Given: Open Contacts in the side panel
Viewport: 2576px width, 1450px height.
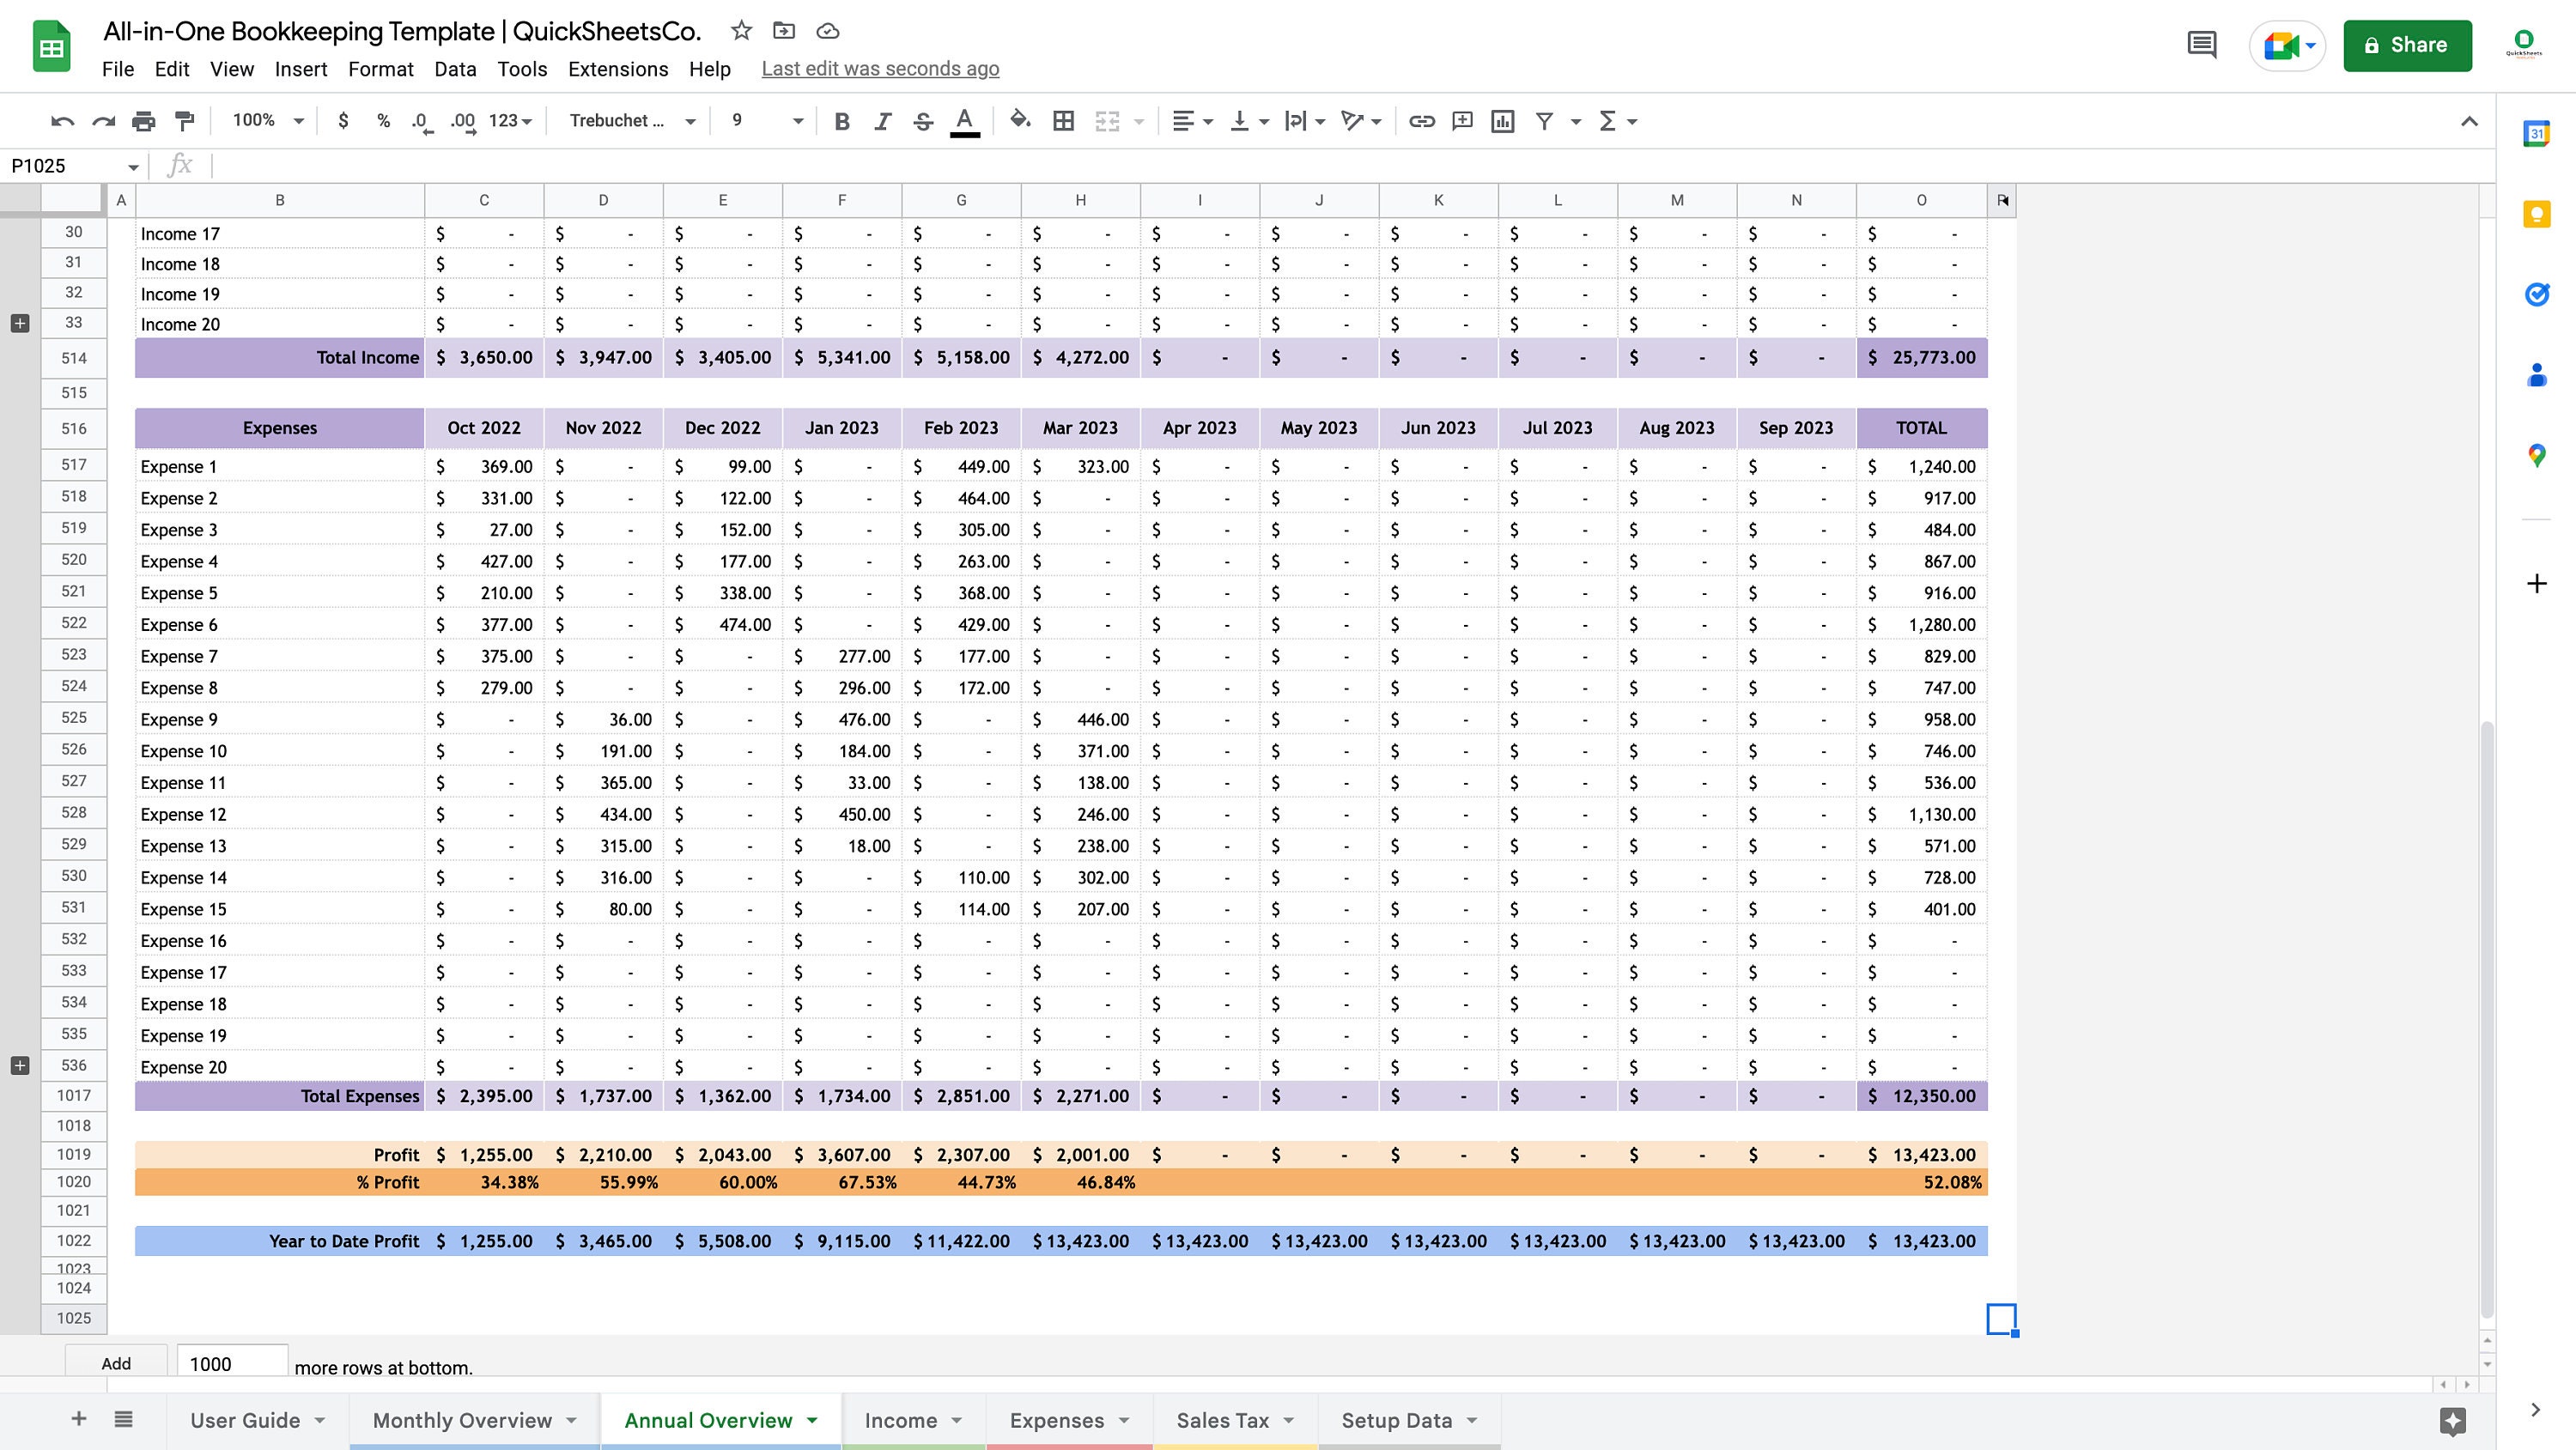Looking at the screenshot, I should (2536, 375).
